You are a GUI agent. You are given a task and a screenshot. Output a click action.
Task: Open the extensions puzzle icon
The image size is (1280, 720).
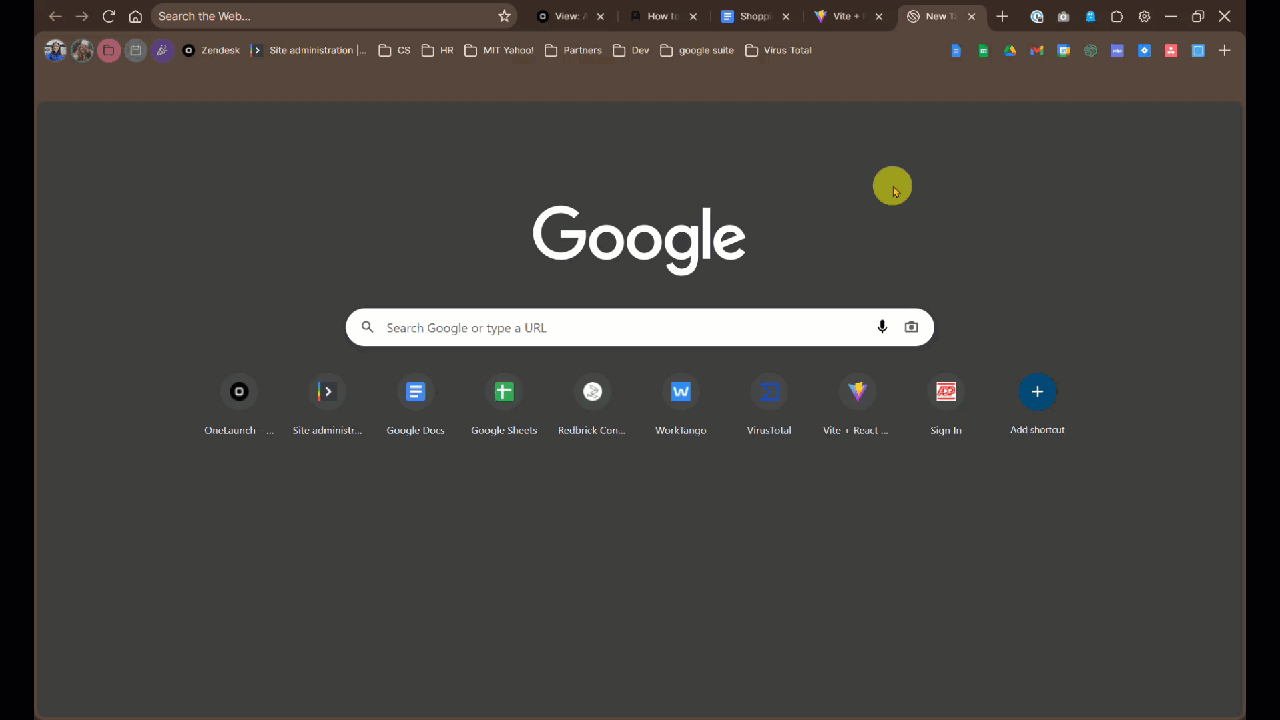pos(1118,16)
